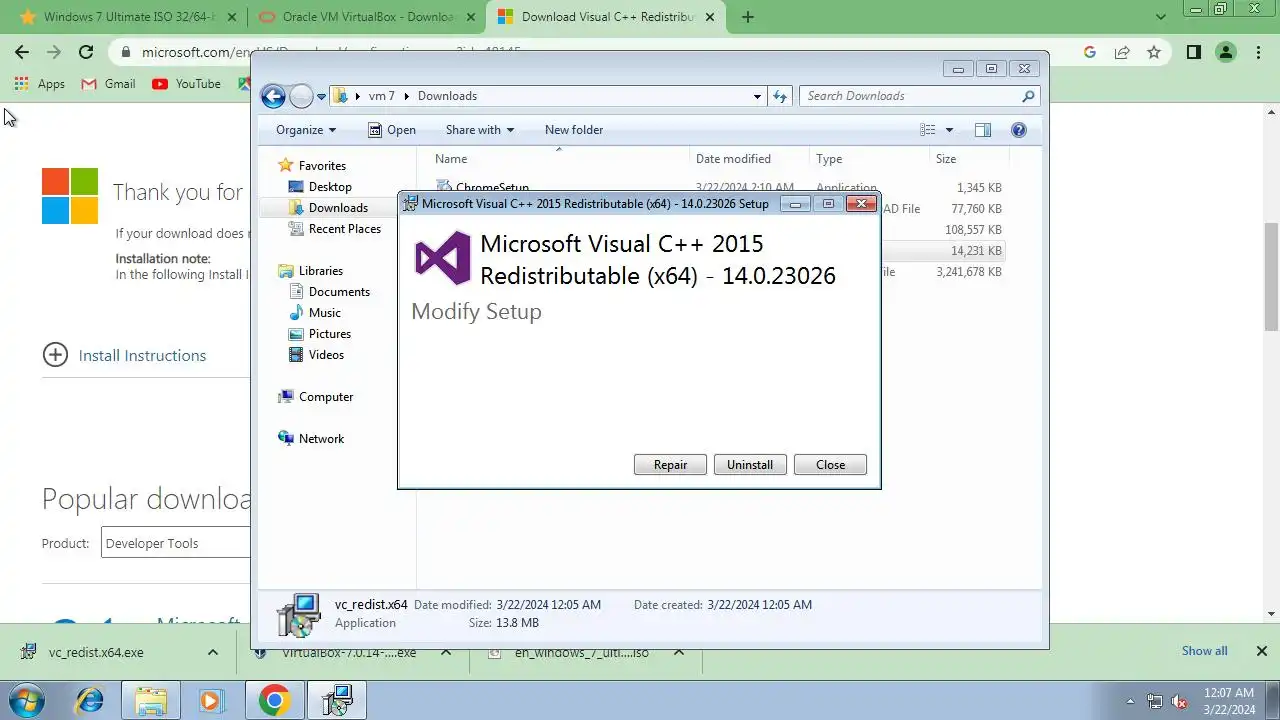Open Apps bookmark shortcut
This screenshot has width=1280, height=720.
tap(40, 84)
